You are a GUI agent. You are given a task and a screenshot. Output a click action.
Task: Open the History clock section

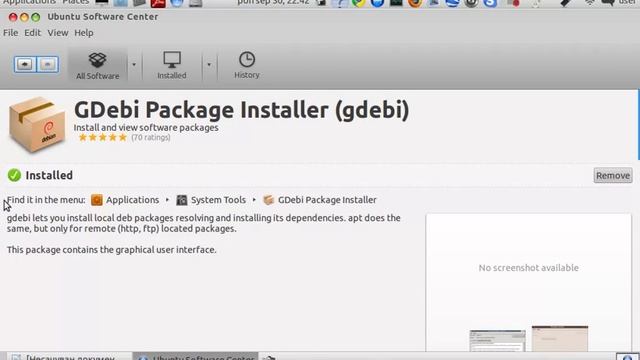click(x=247, y=65)
